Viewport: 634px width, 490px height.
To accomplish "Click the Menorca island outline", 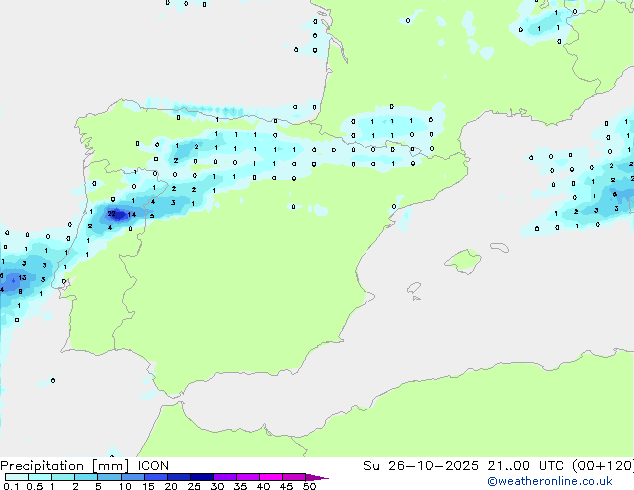I will tap(500, 247).
